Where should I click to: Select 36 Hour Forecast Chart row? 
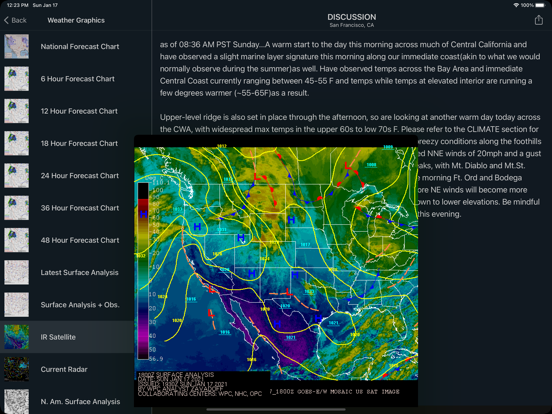[76, 208]
